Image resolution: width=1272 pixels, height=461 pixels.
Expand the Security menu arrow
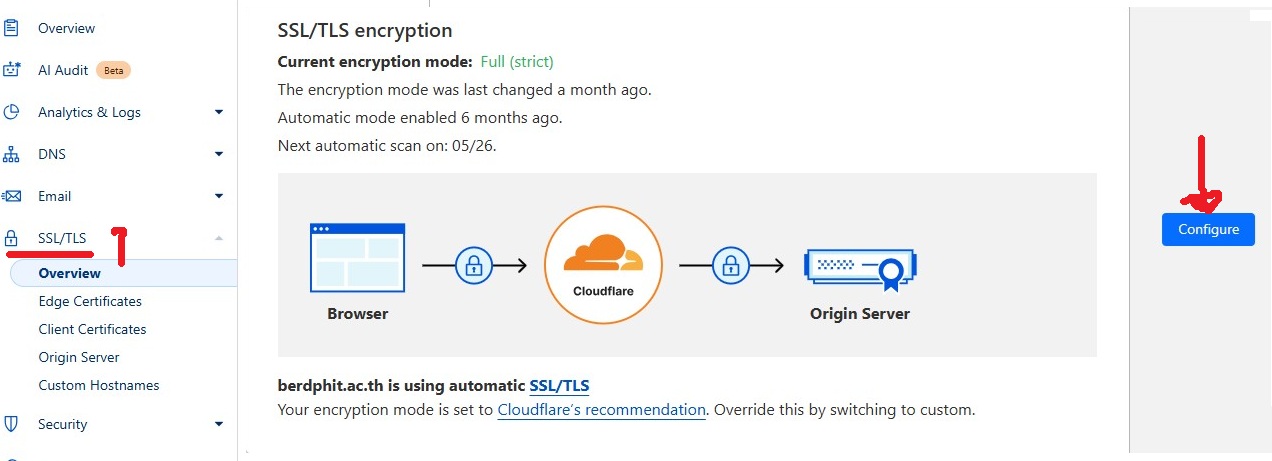[219, 424]
